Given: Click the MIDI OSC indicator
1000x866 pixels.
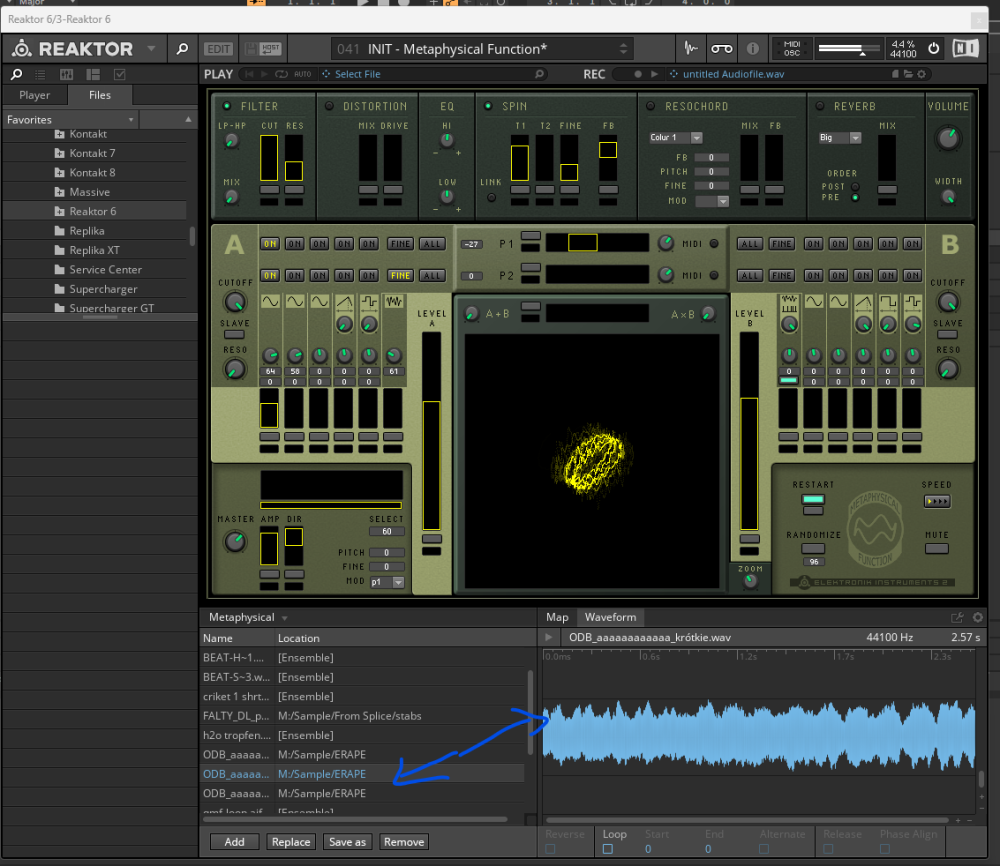Looking at the screenshot, I should (x=791, y=48).
